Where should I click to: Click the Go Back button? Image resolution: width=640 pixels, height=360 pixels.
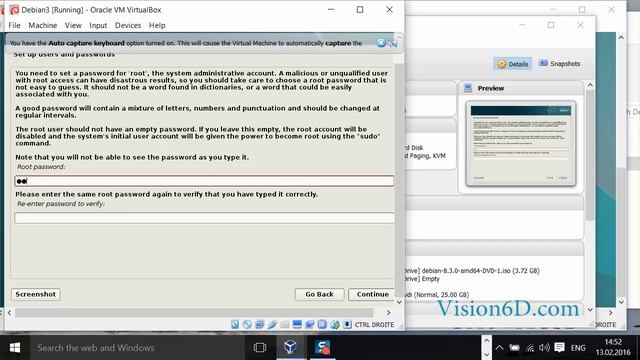(319, 294)
